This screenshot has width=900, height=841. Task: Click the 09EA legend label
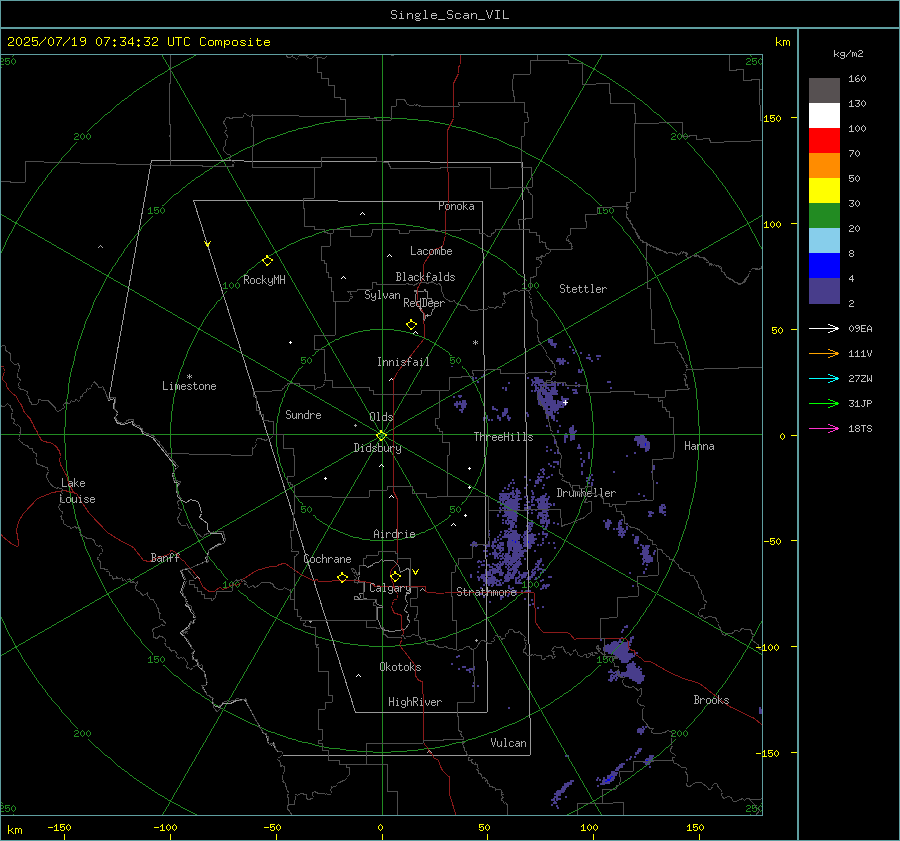tap(860, 328)
